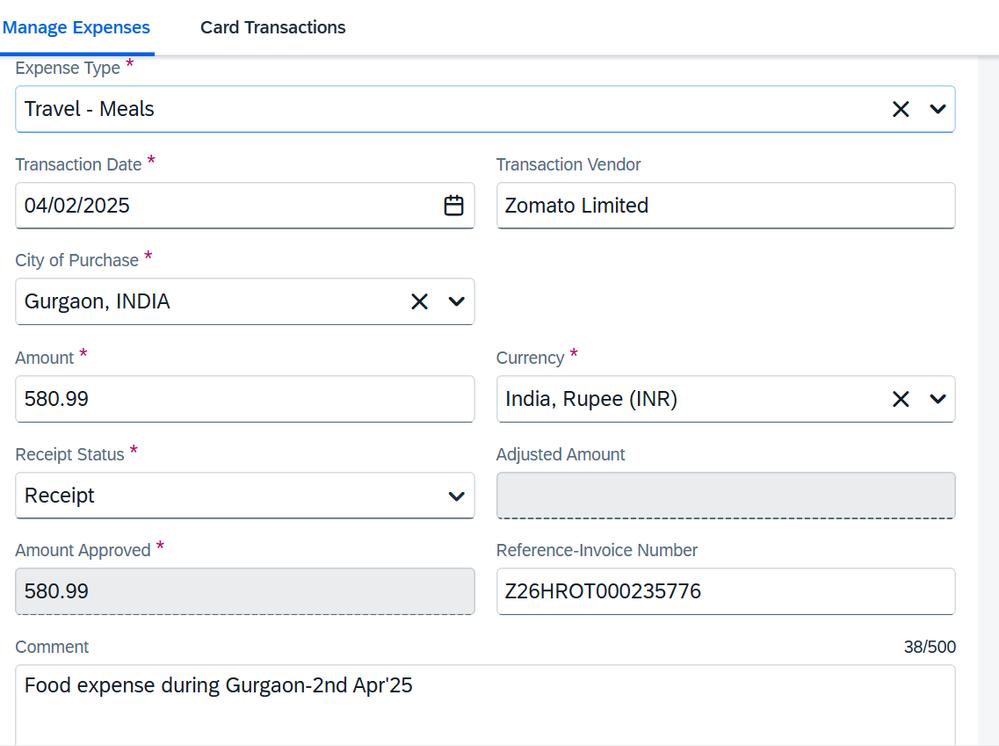The image size is (999, 746).
Task: Open the Currency dropdown list
Action: pyautogui.click(x=937, y=399)
